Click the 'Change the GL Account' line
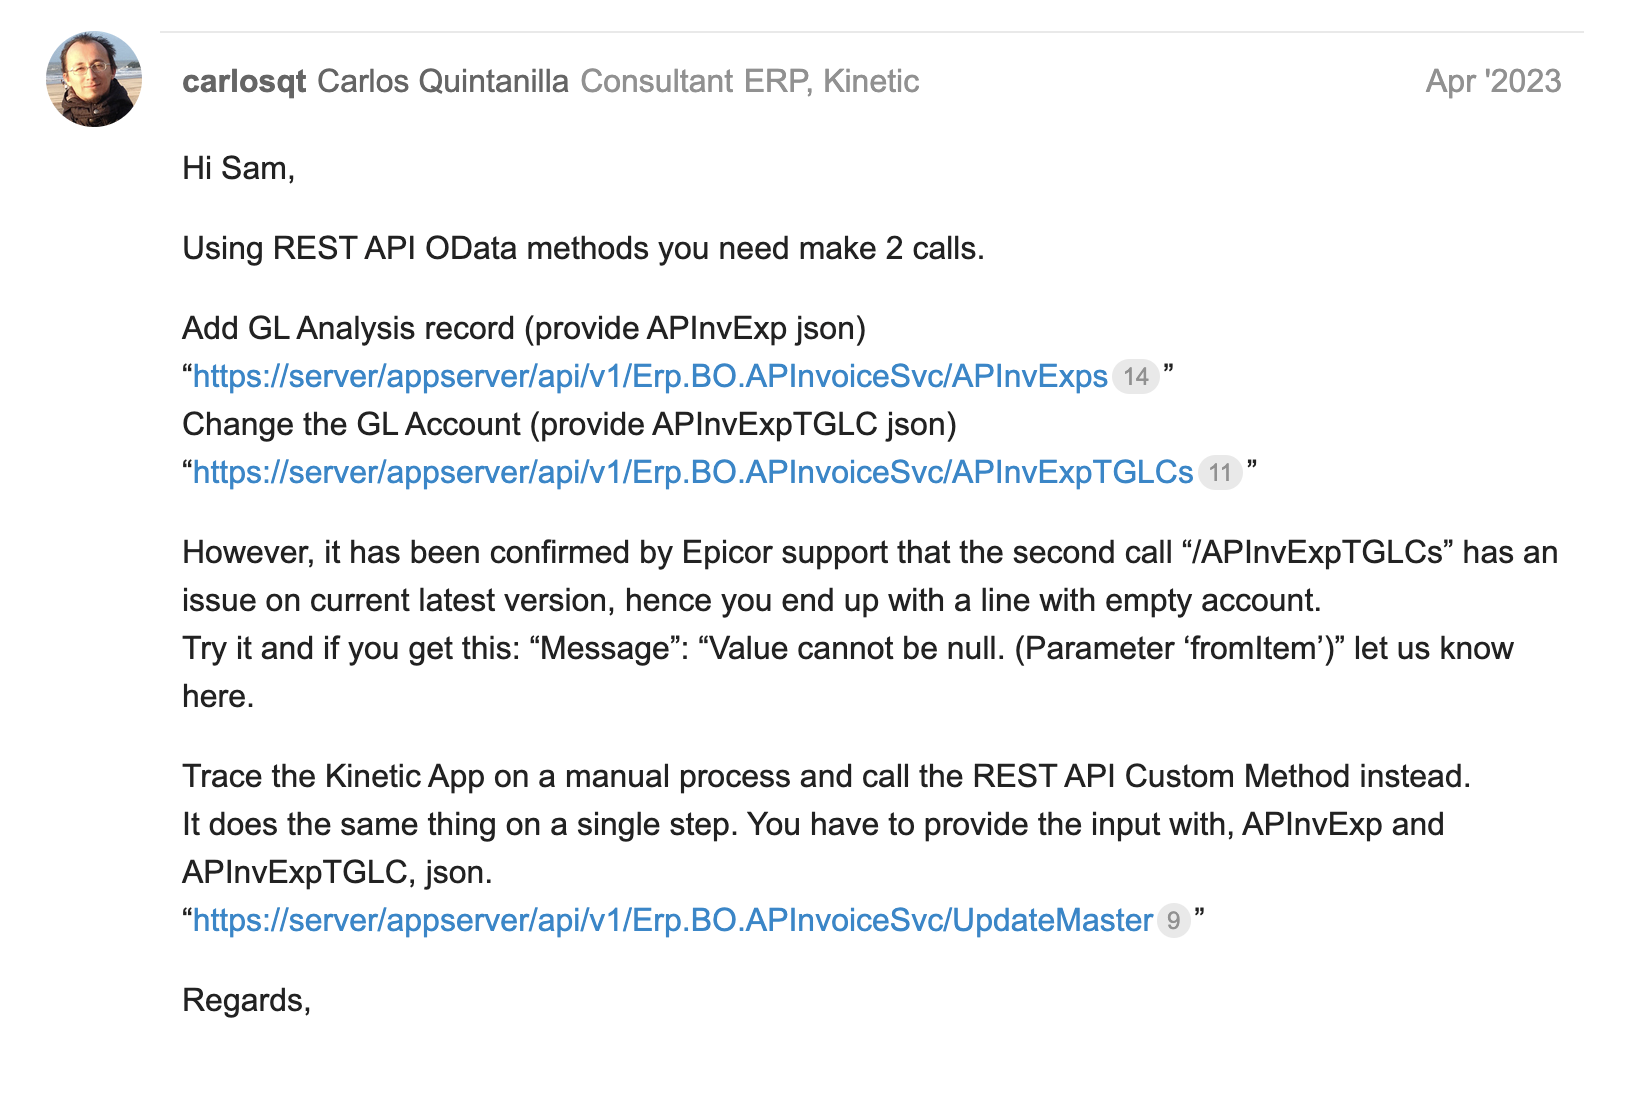The height and width of the screenshot is (1098, 1646). point(569,424)
